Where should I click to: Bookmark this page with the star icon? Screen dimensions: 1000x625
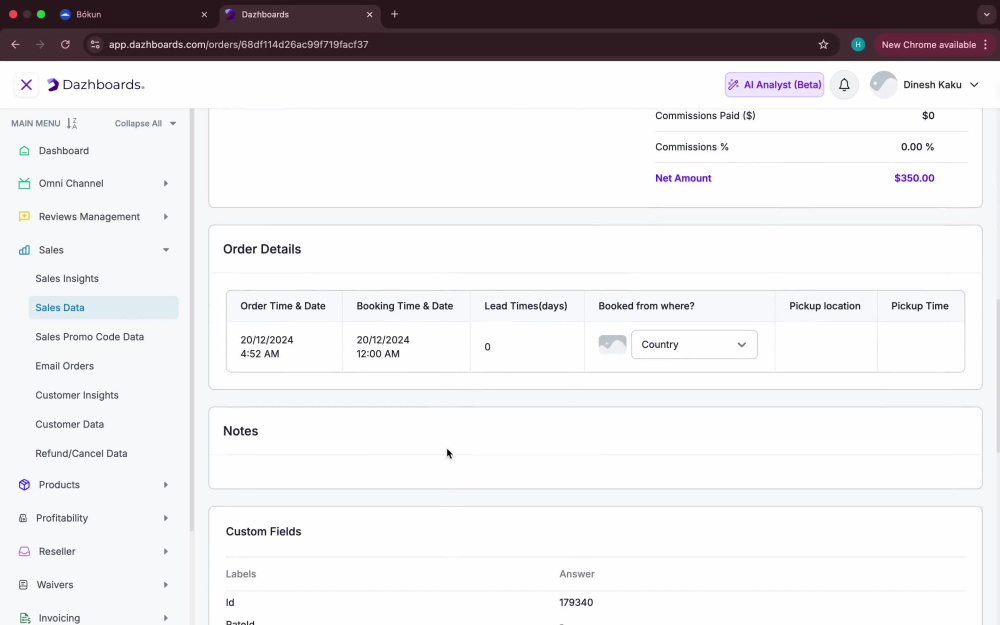click(x=823, y=45)
